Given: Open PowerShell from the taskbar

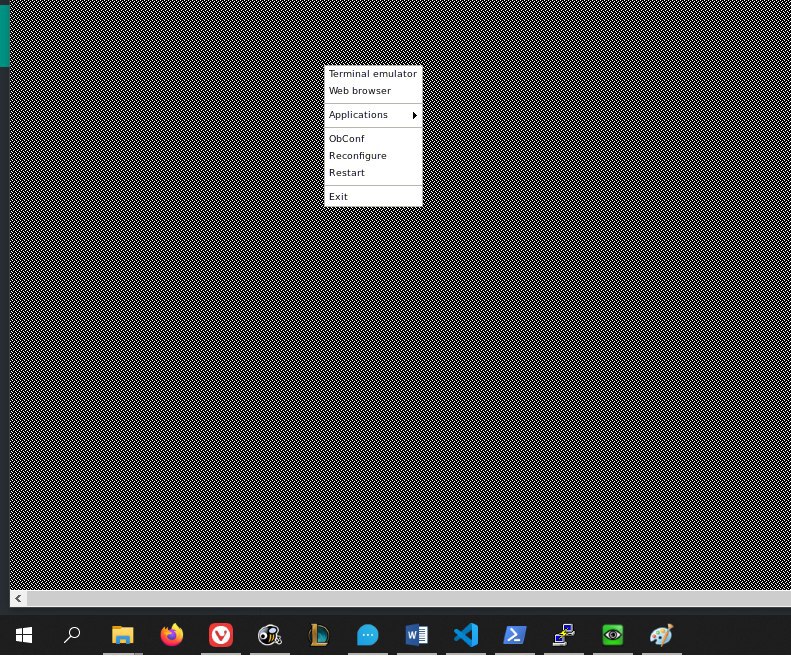Looking at the screenshot, I should click(515, 635).
